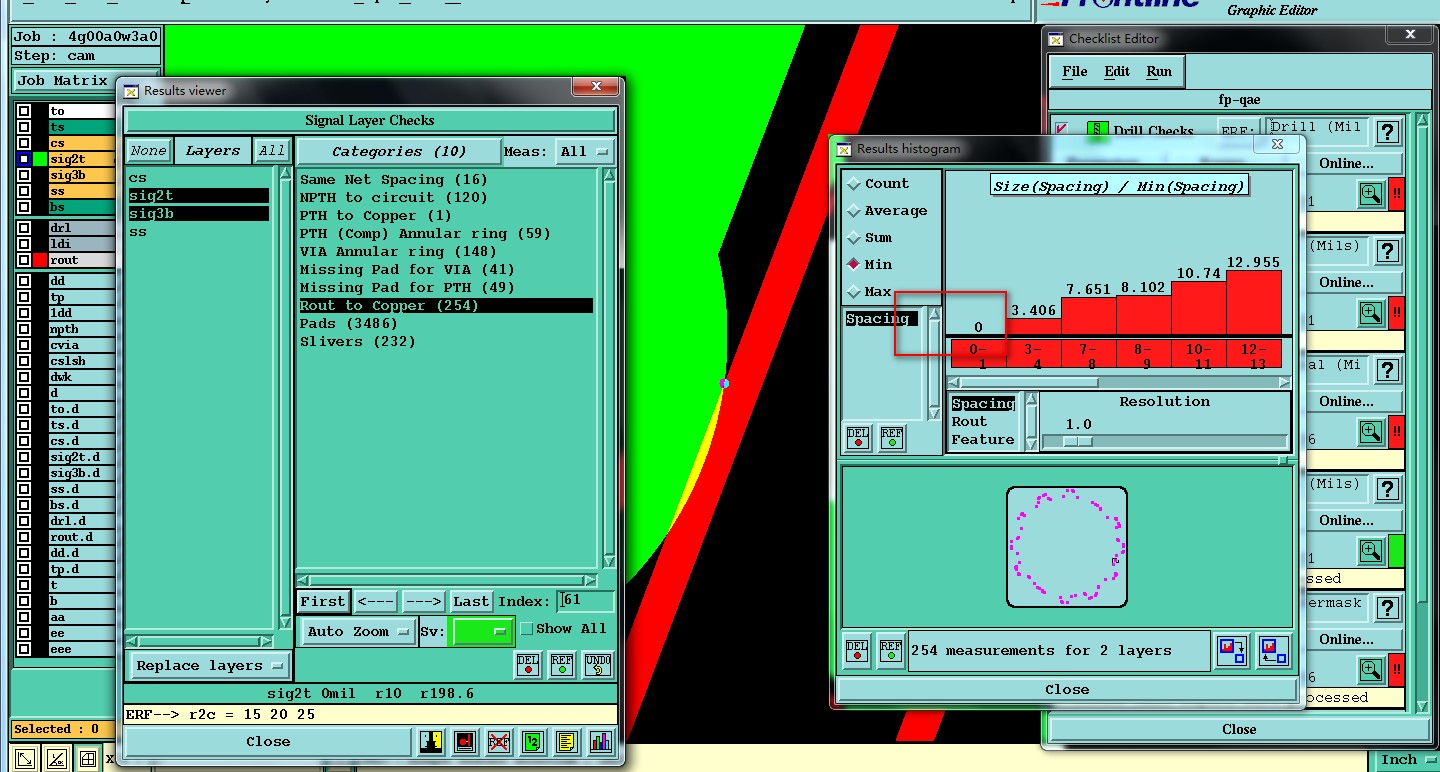Click the green 12 page icon
Viewport: 1440px width, 772px height.
click(x=533, y=742)
